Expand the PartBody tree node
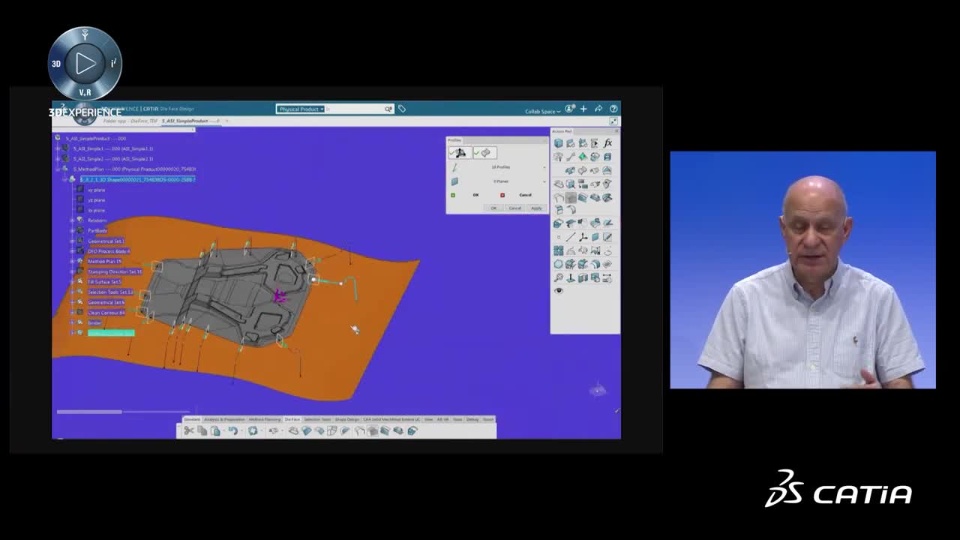Image resolution: width=960 pixels, height=540 pixels. click(x=72, y=231)
